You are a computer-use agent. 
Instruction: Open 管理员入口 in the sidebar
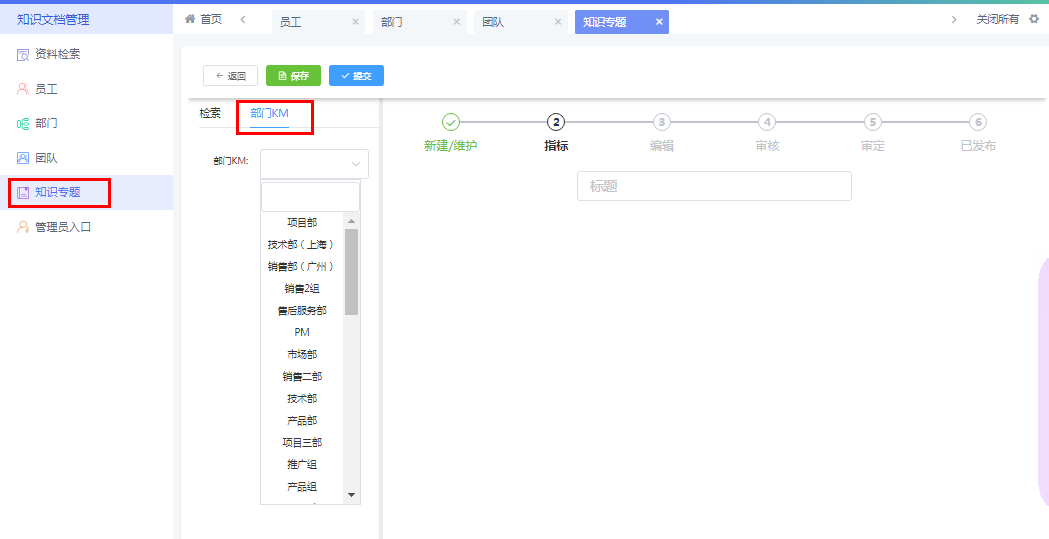pyautogui.click(x=62, y=227)
